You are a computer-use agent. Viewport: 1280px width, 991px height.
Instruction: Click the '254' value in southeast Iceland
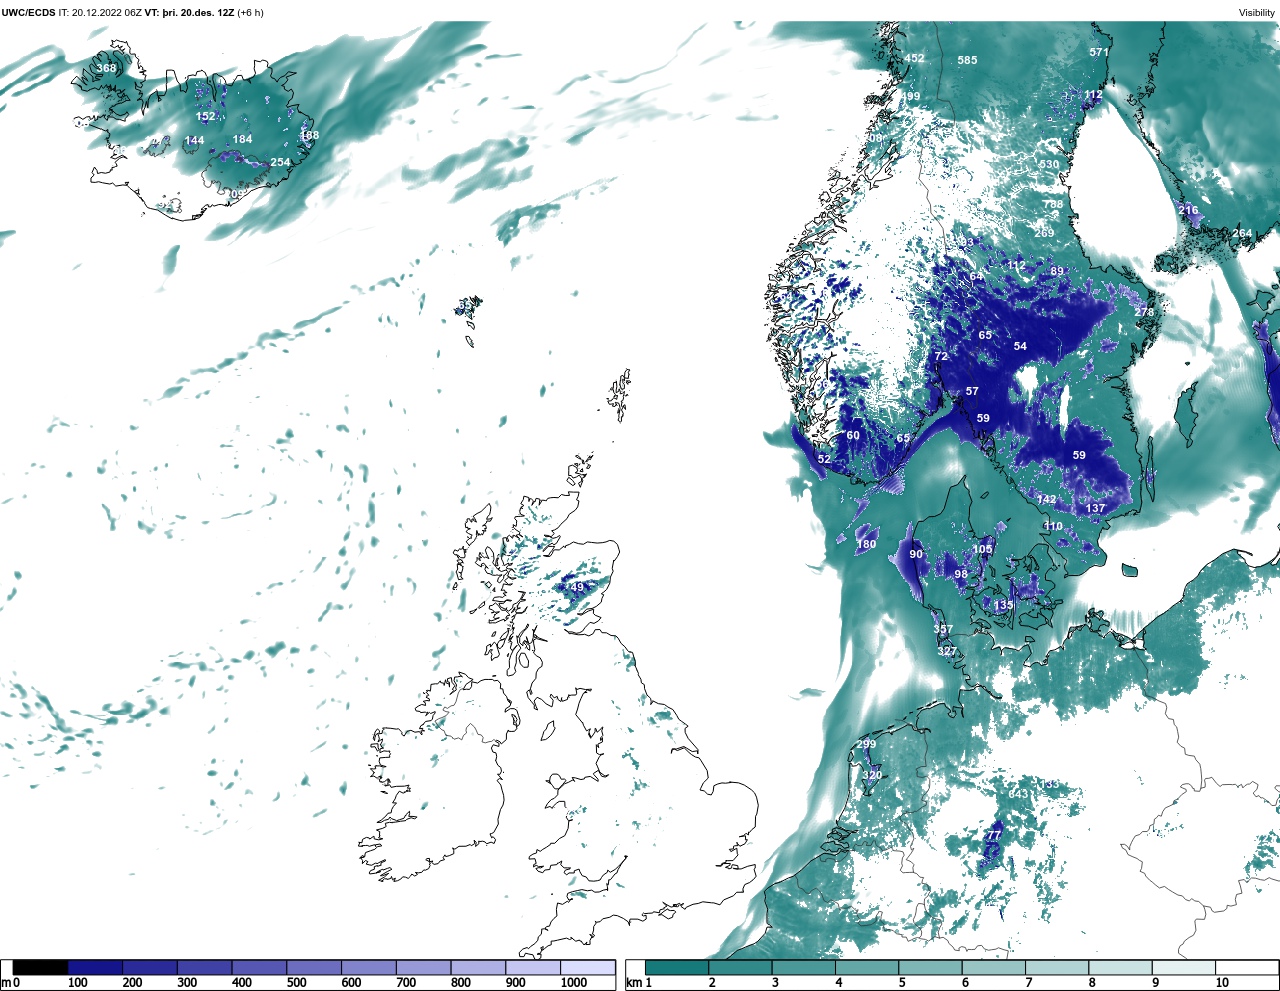(280, 163)
